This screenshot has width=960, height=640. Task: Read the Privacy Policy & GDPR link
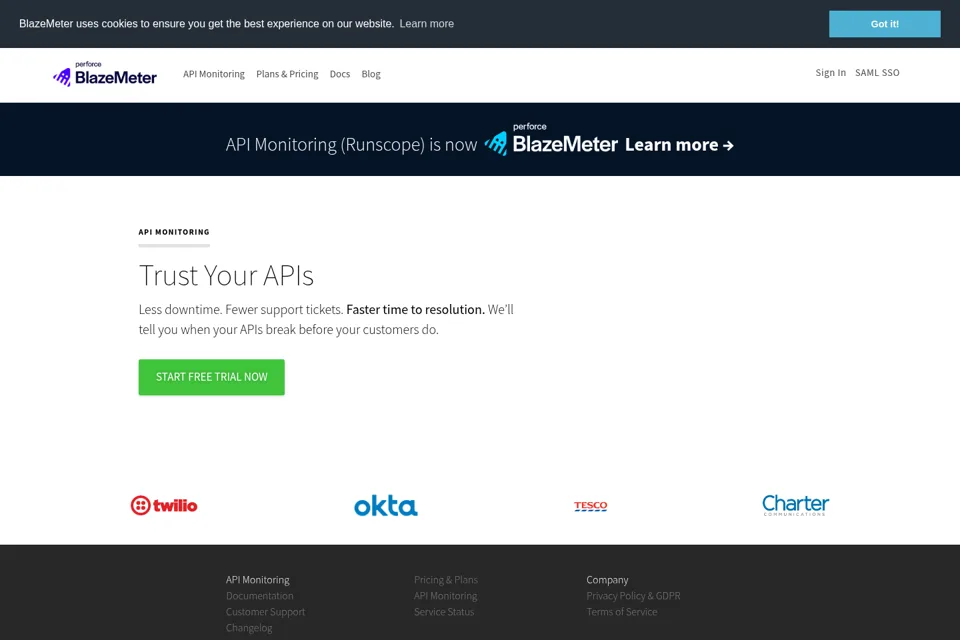633,596
